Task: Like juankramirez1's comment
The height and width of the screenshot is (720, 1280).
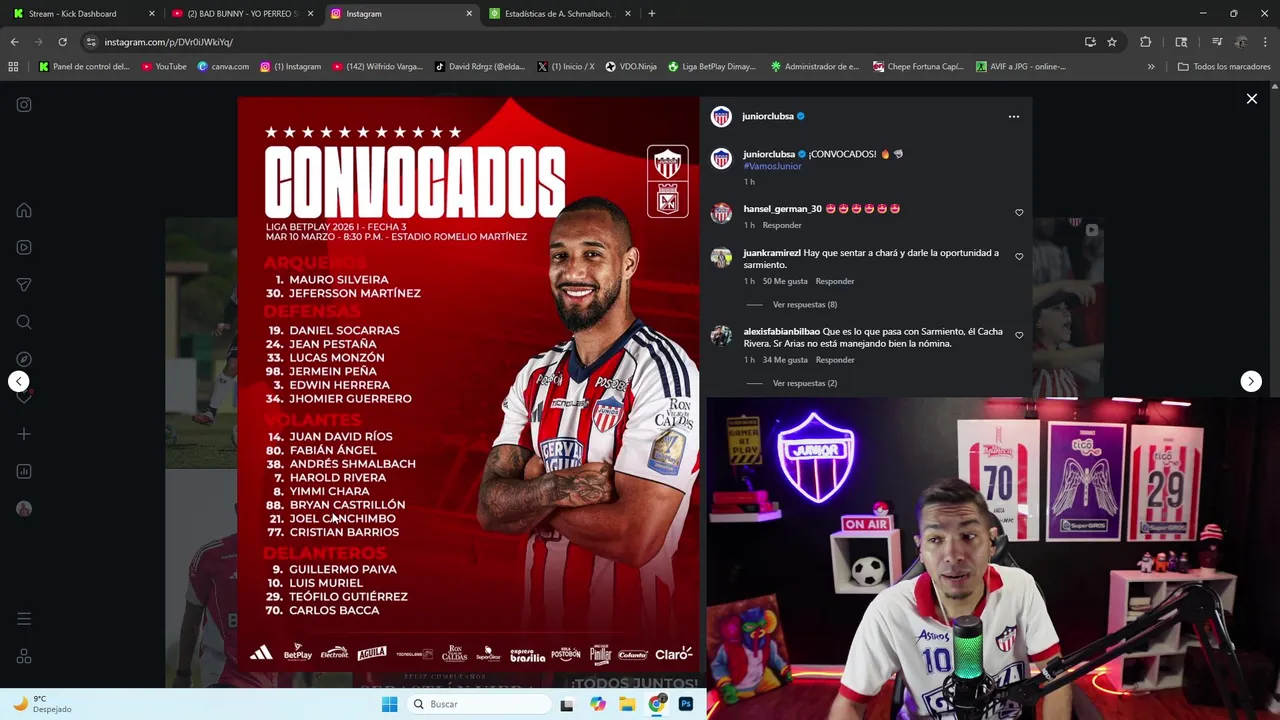Action: 1019,256
